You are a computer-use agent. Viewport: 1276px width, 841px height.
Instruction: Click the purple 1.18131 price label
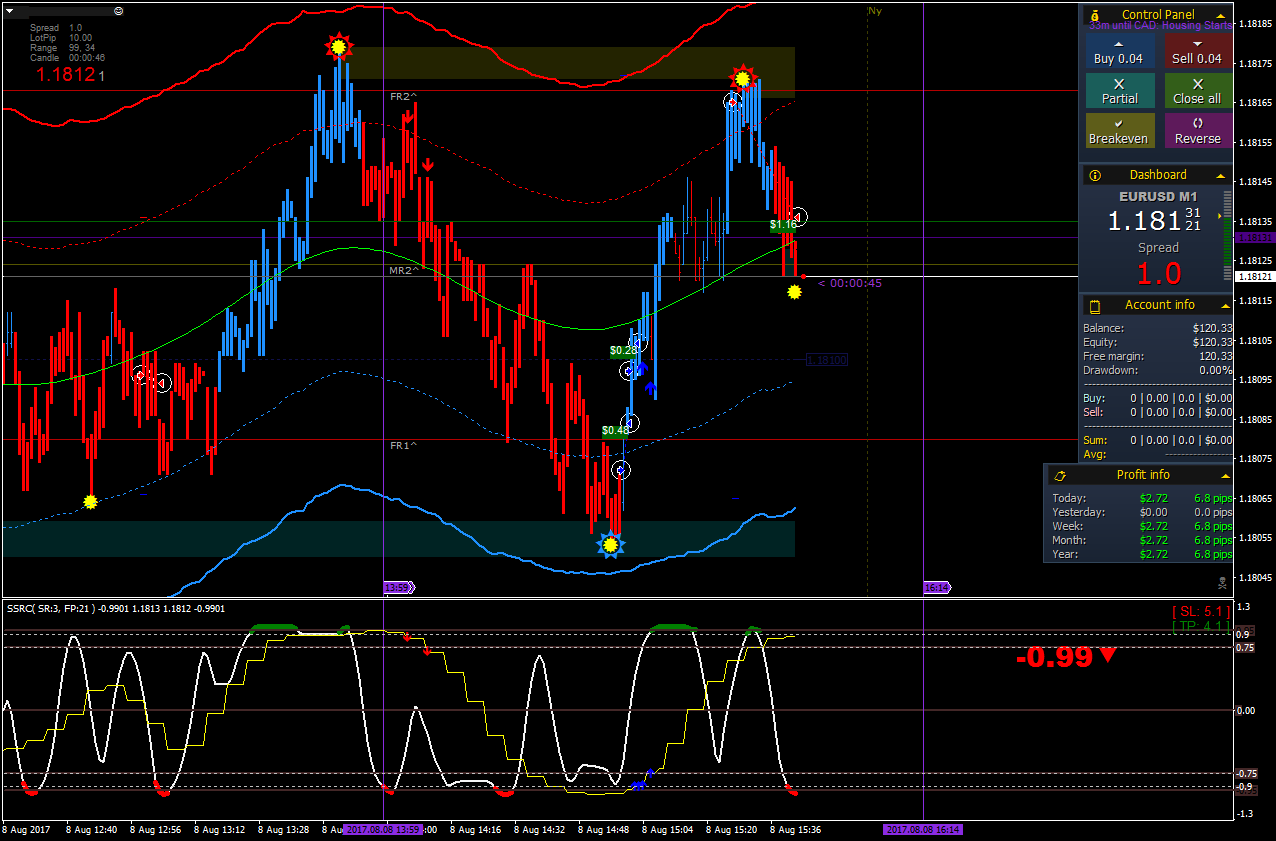pyautogui.click(x=1254, y=238)
